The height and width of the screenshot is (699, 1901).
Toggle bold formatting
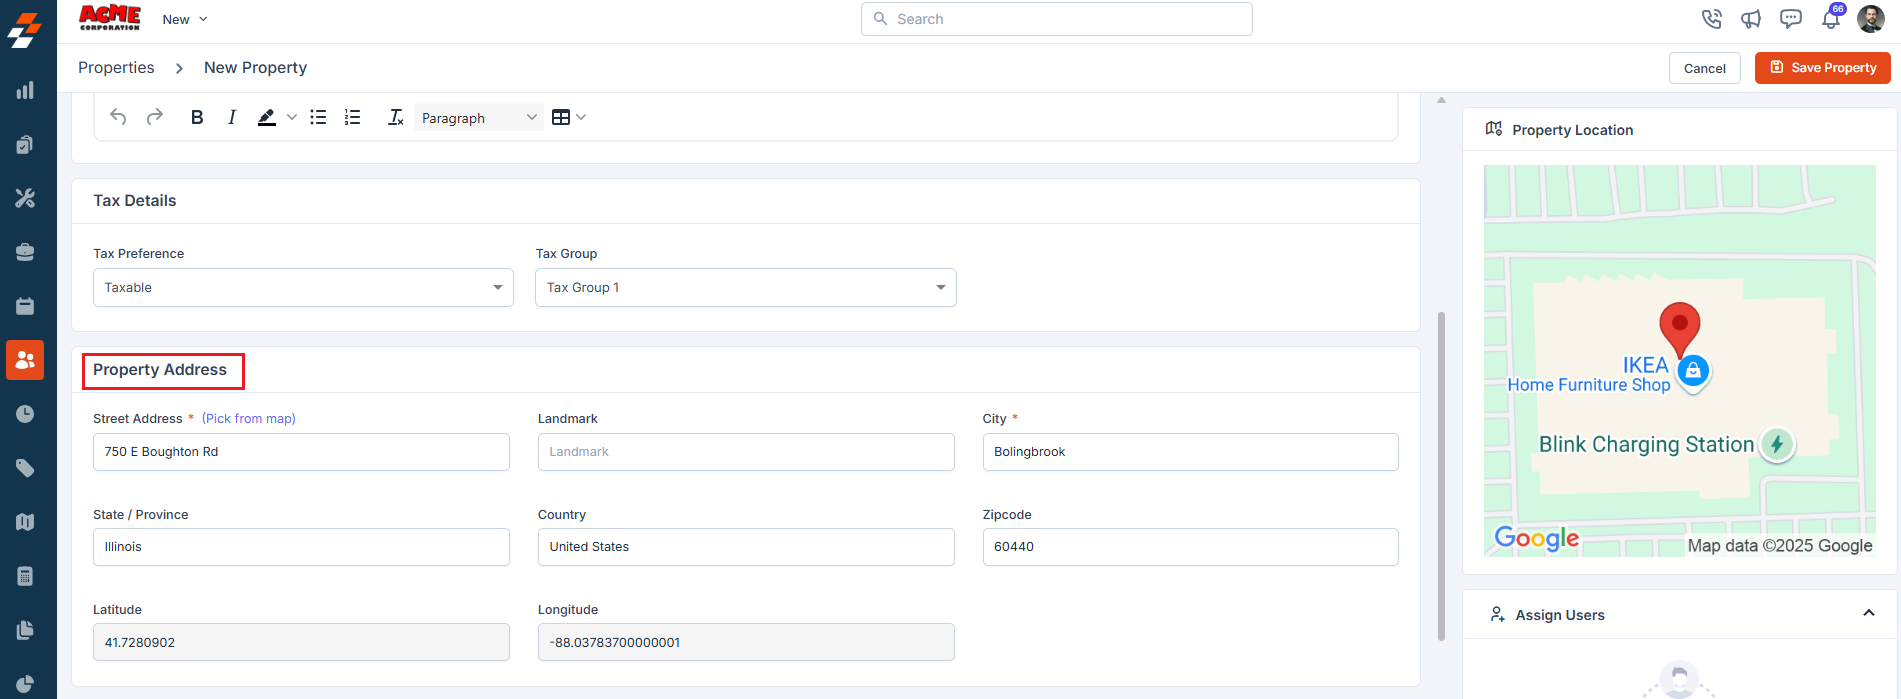pyautogui.click(x=197, y=117)
